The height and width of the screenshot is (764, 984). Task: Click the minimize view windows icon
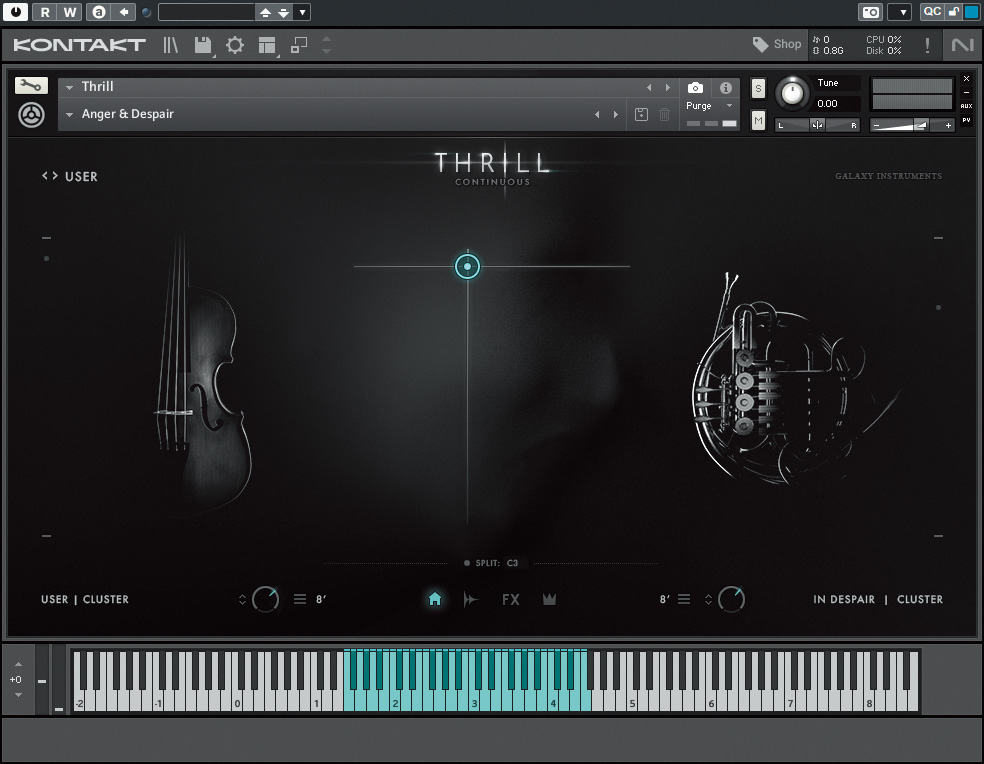(299, 45)
